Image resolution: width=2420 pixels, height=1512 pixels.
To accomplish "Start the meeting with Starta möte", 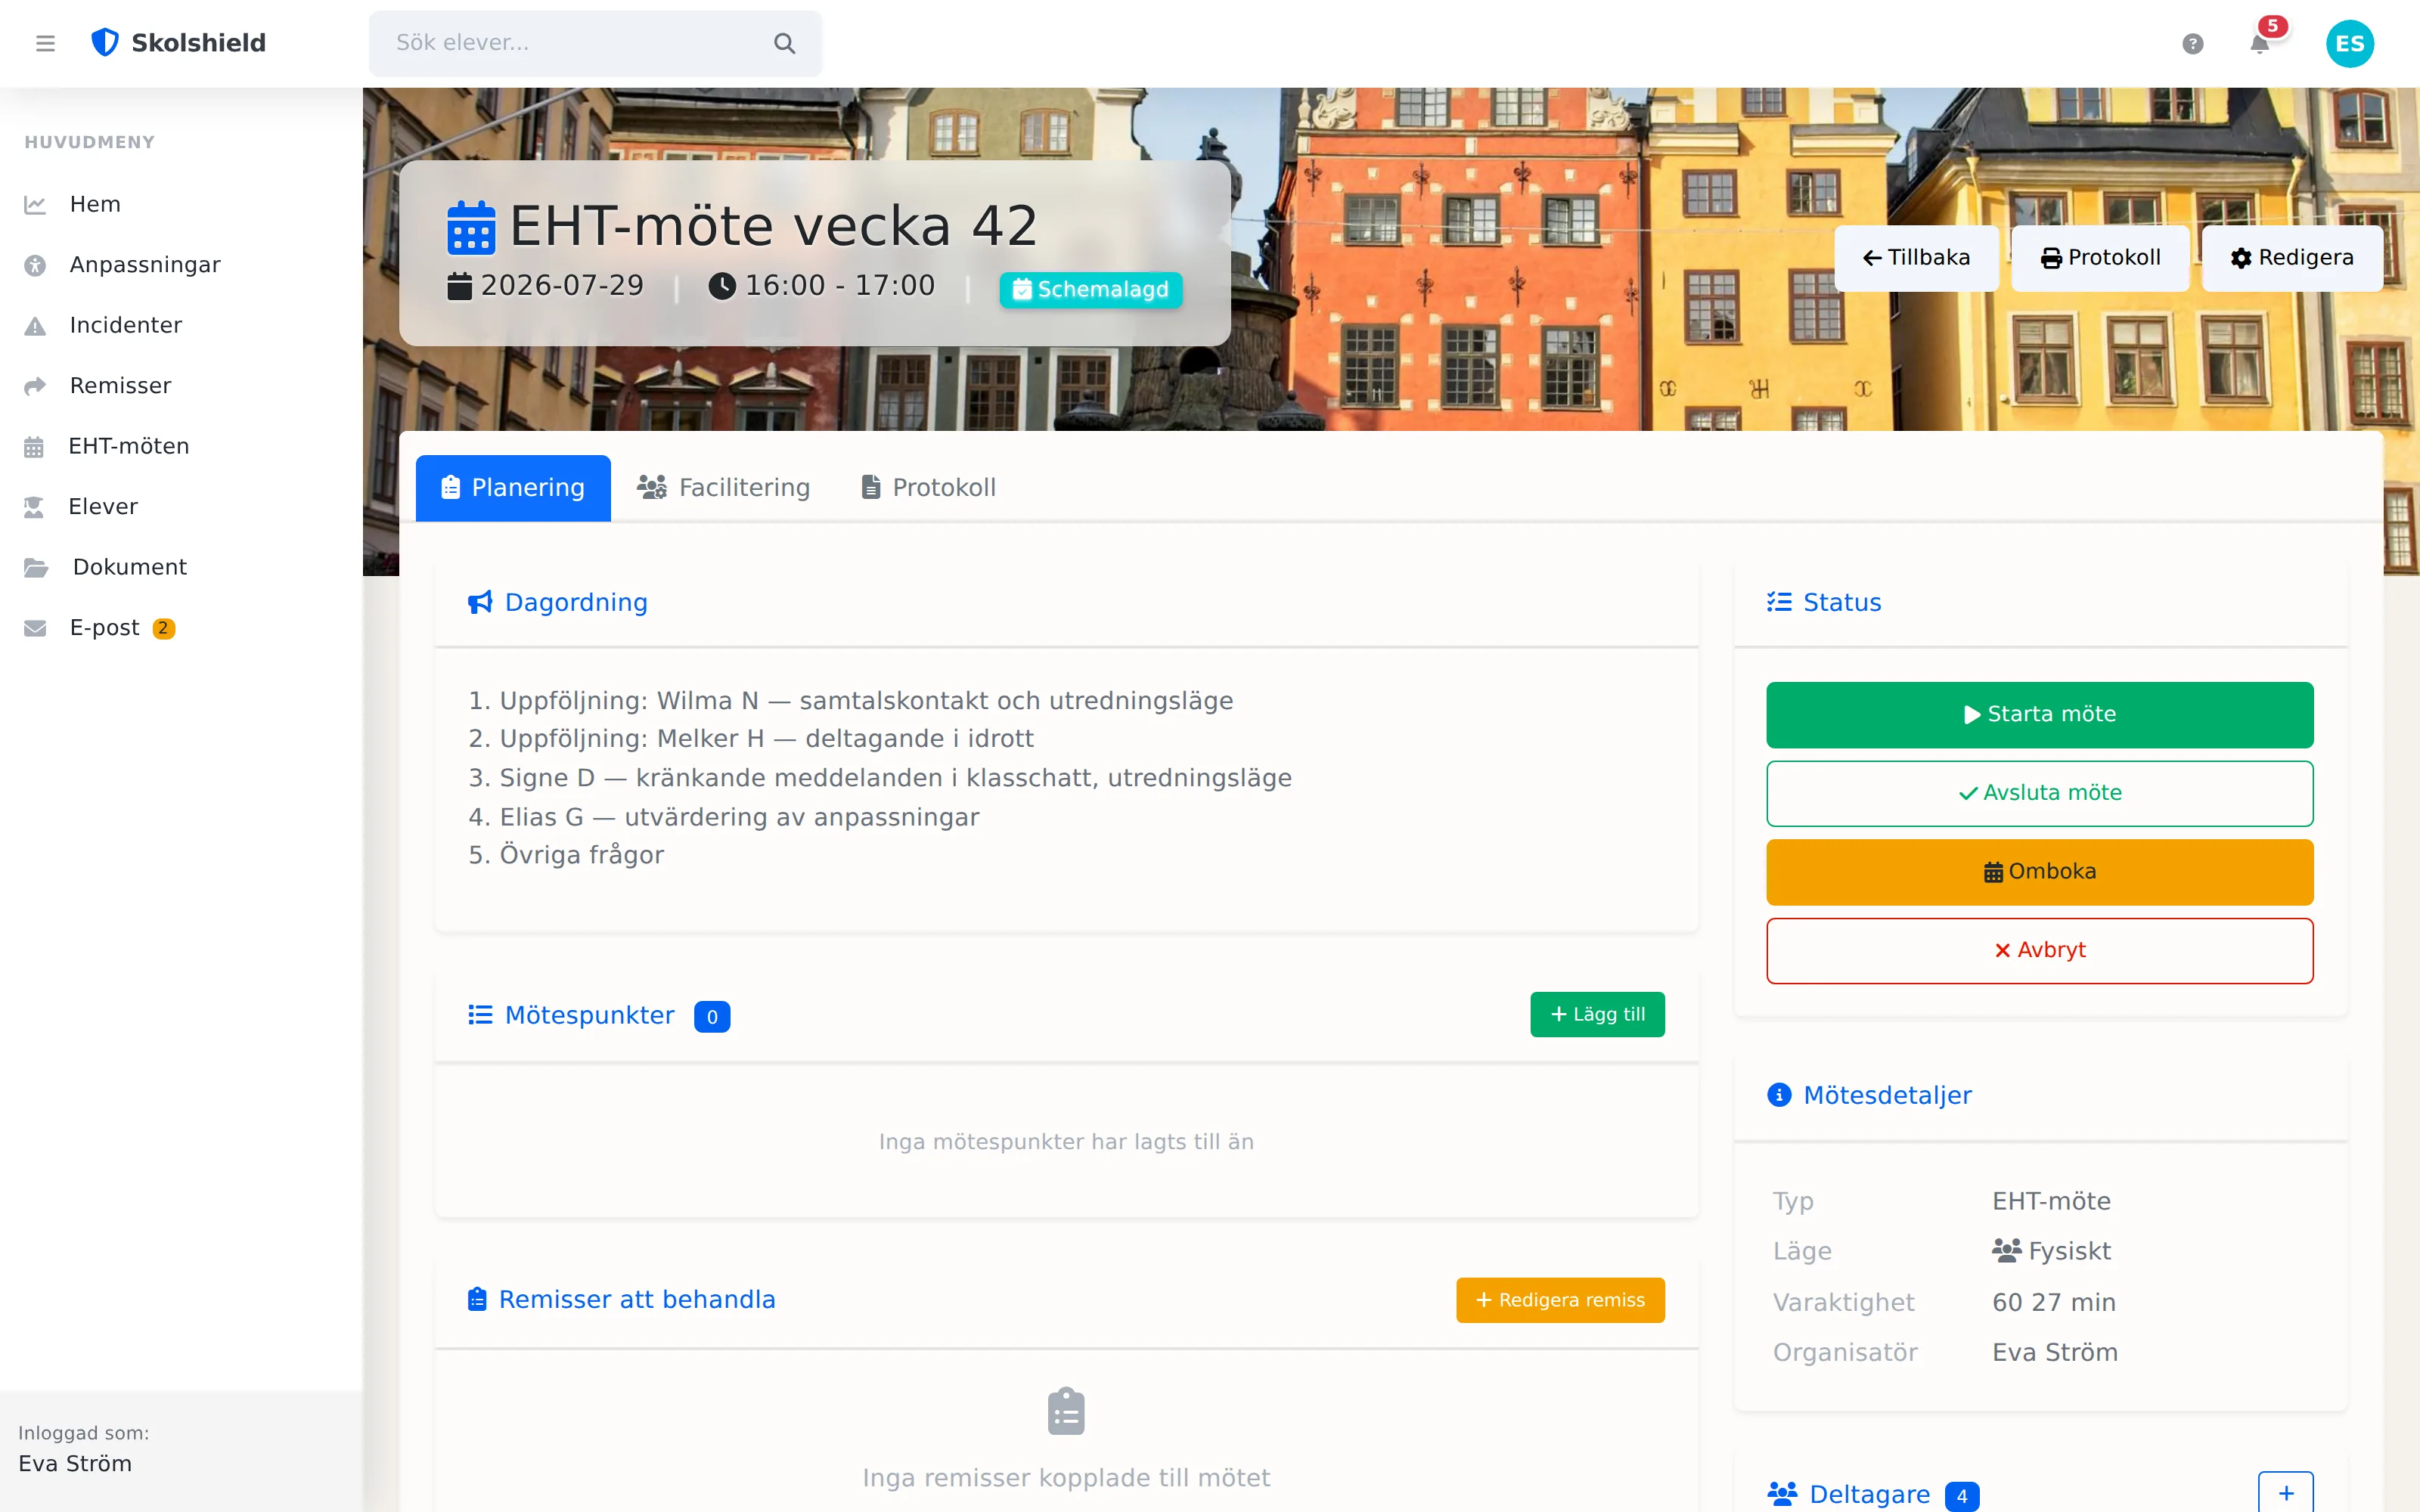I will click(x=2039, y=714).
